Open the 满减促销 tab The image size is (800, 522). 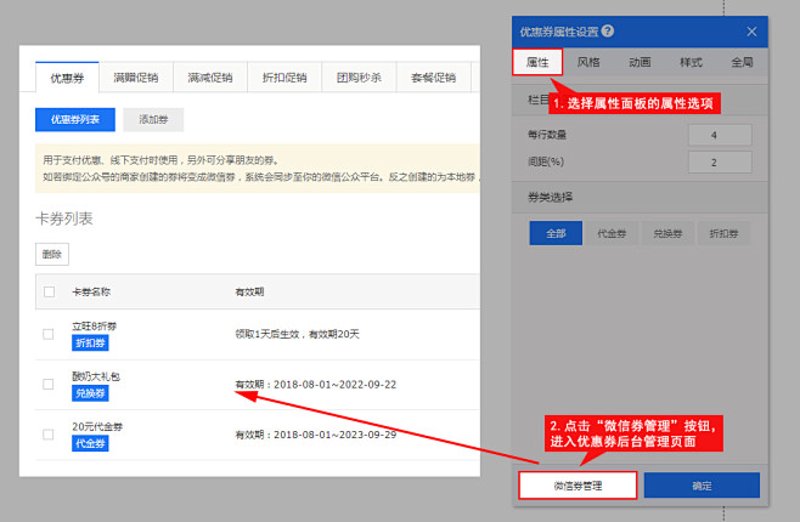pyautogui.click(x=210, y=78)
